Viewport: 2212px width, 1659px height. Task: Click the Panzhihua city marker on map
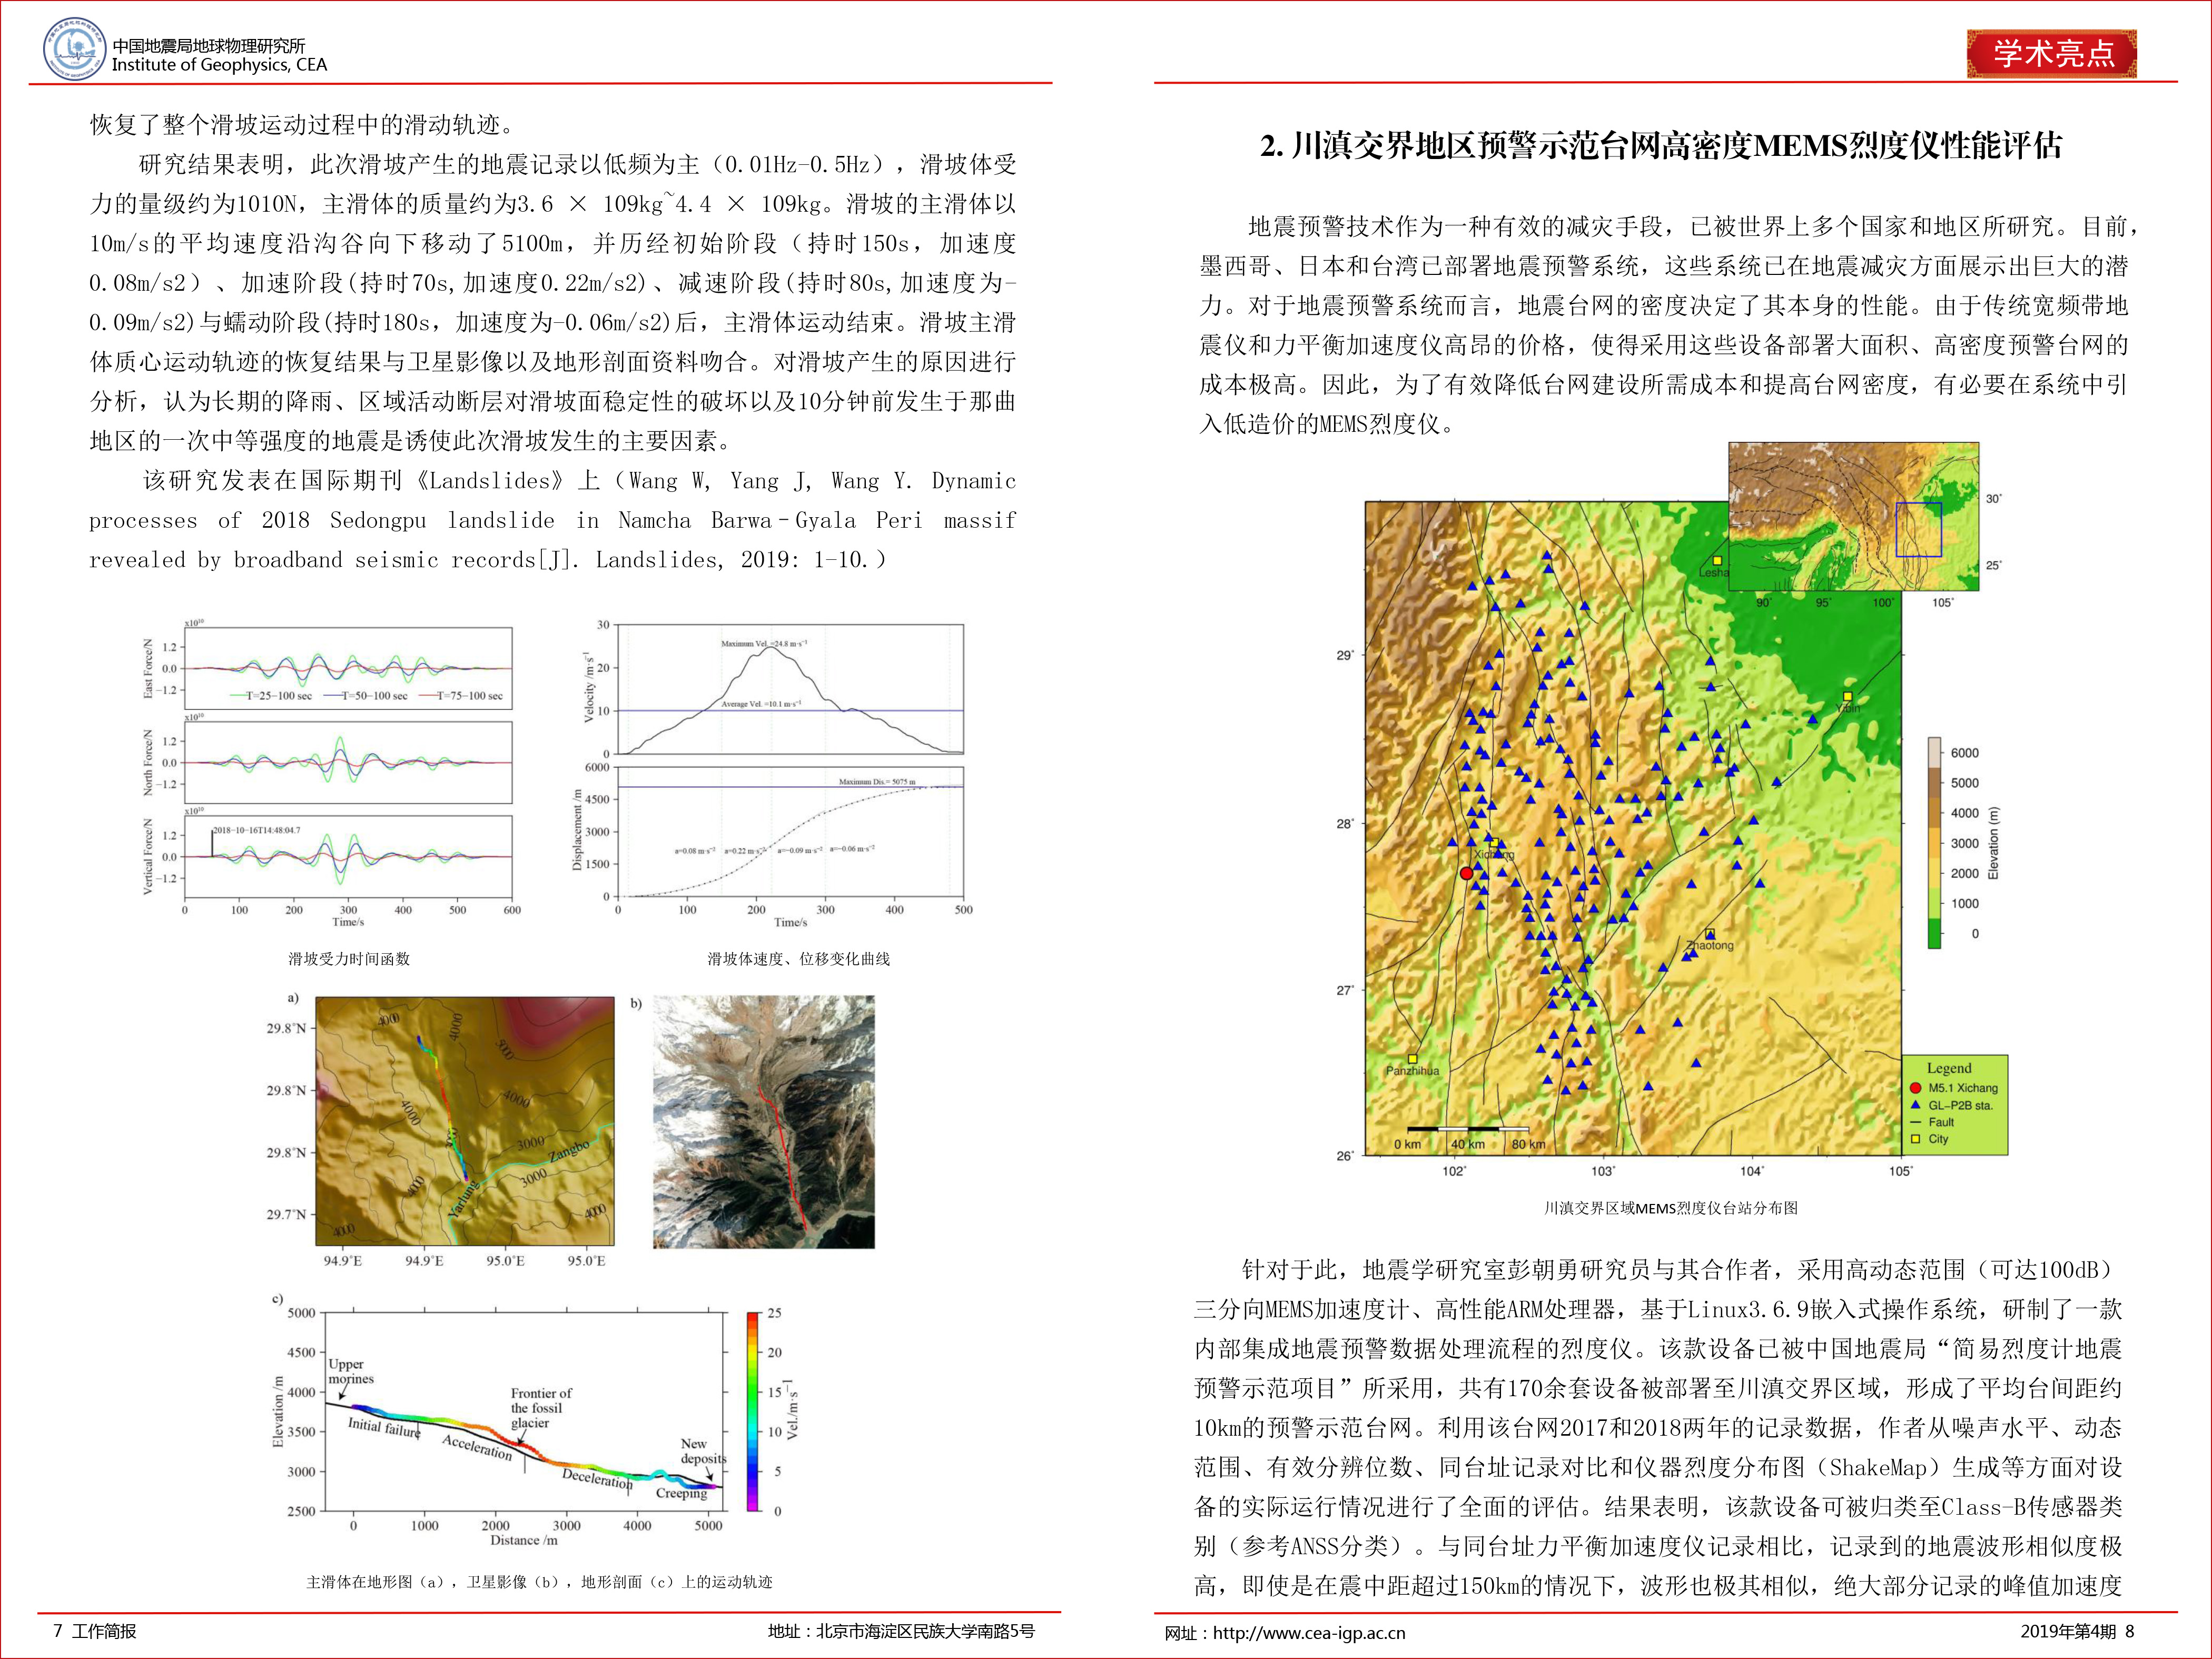coord(1413,1059)
